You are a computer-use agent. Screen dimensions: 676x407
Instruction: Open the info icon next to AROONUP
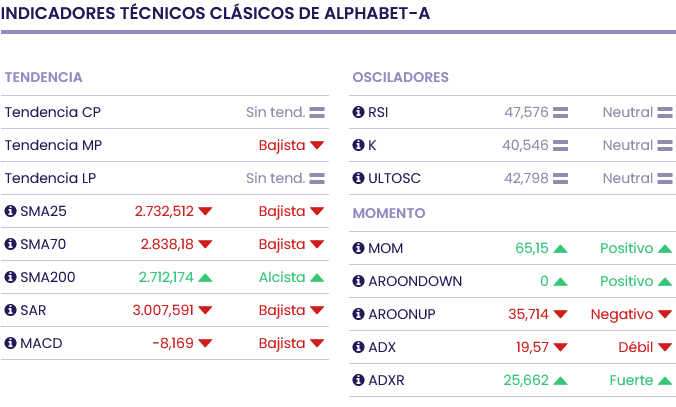pos(359,314)
